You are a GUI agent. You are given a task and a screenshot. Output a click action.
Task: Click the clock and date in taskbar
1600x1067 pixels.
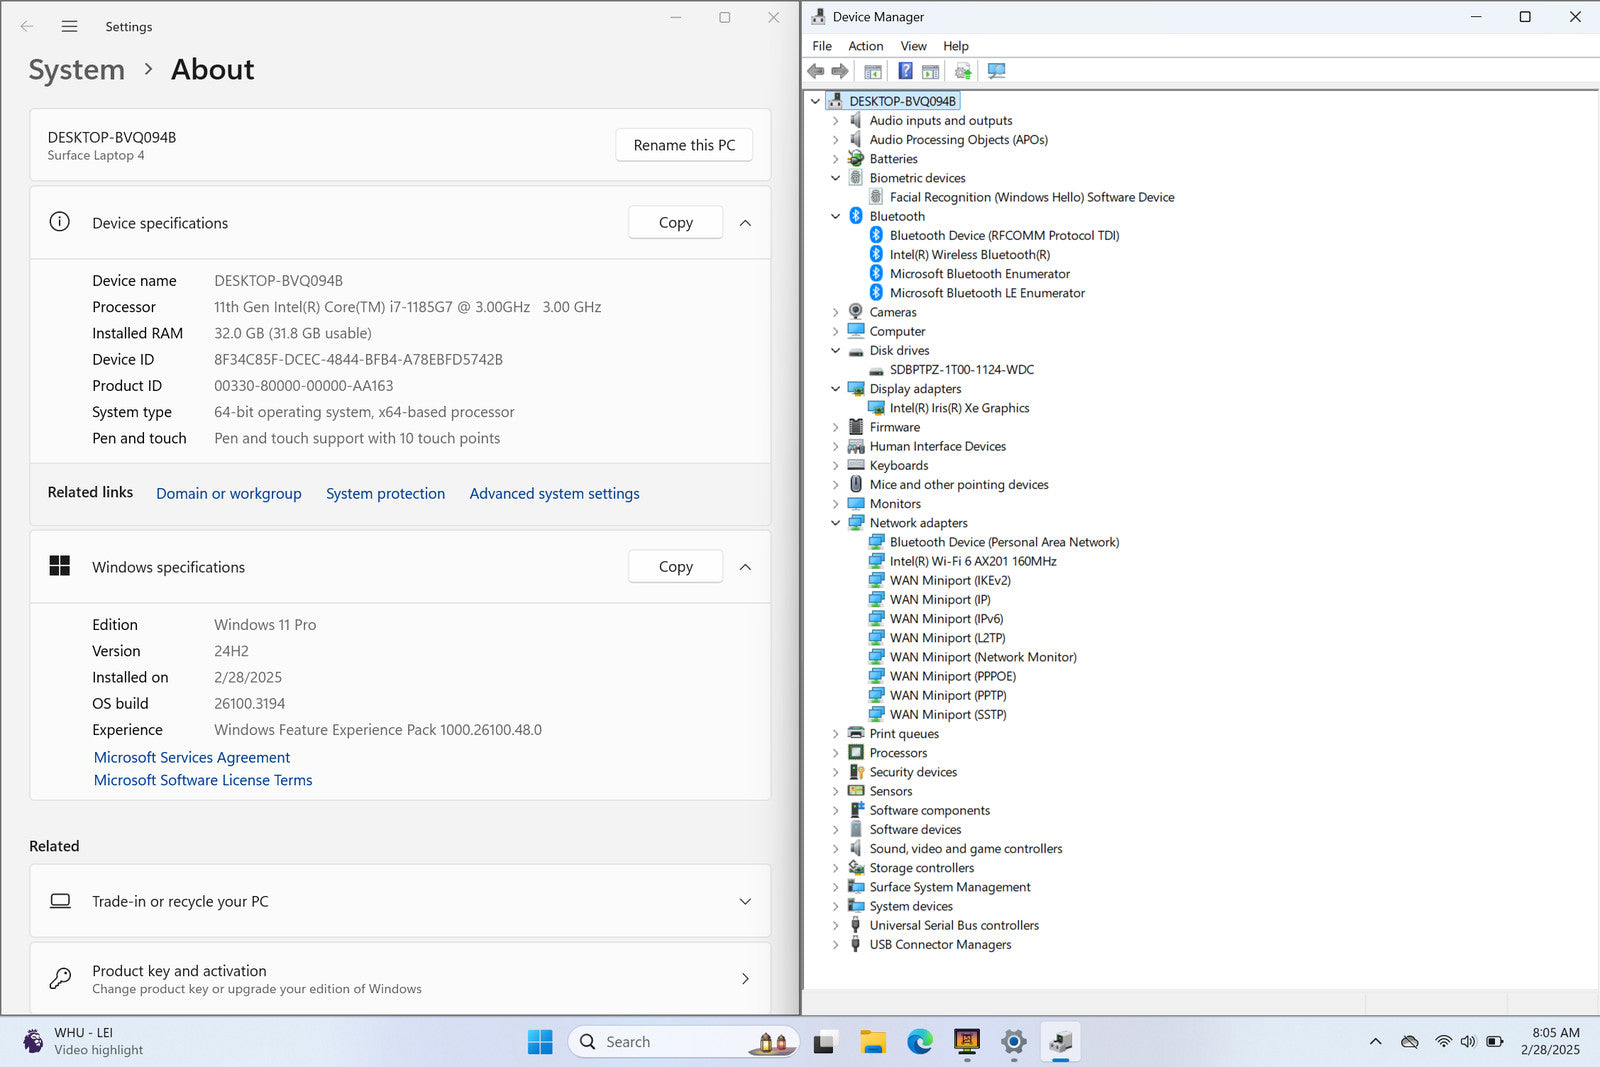click(x=1551, y=1042)
